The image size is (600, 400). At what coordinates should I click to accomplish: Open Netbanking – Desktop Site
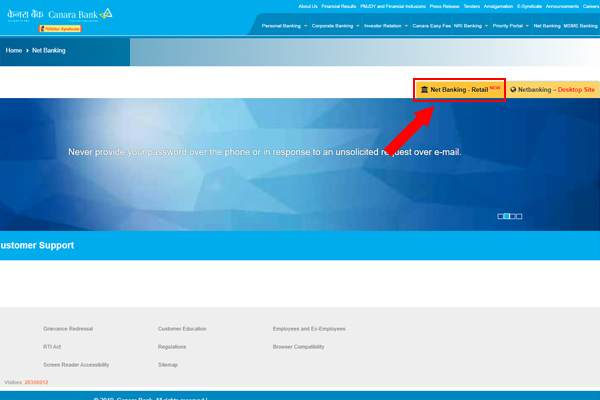pyautogui.click(x=553, y=90)
